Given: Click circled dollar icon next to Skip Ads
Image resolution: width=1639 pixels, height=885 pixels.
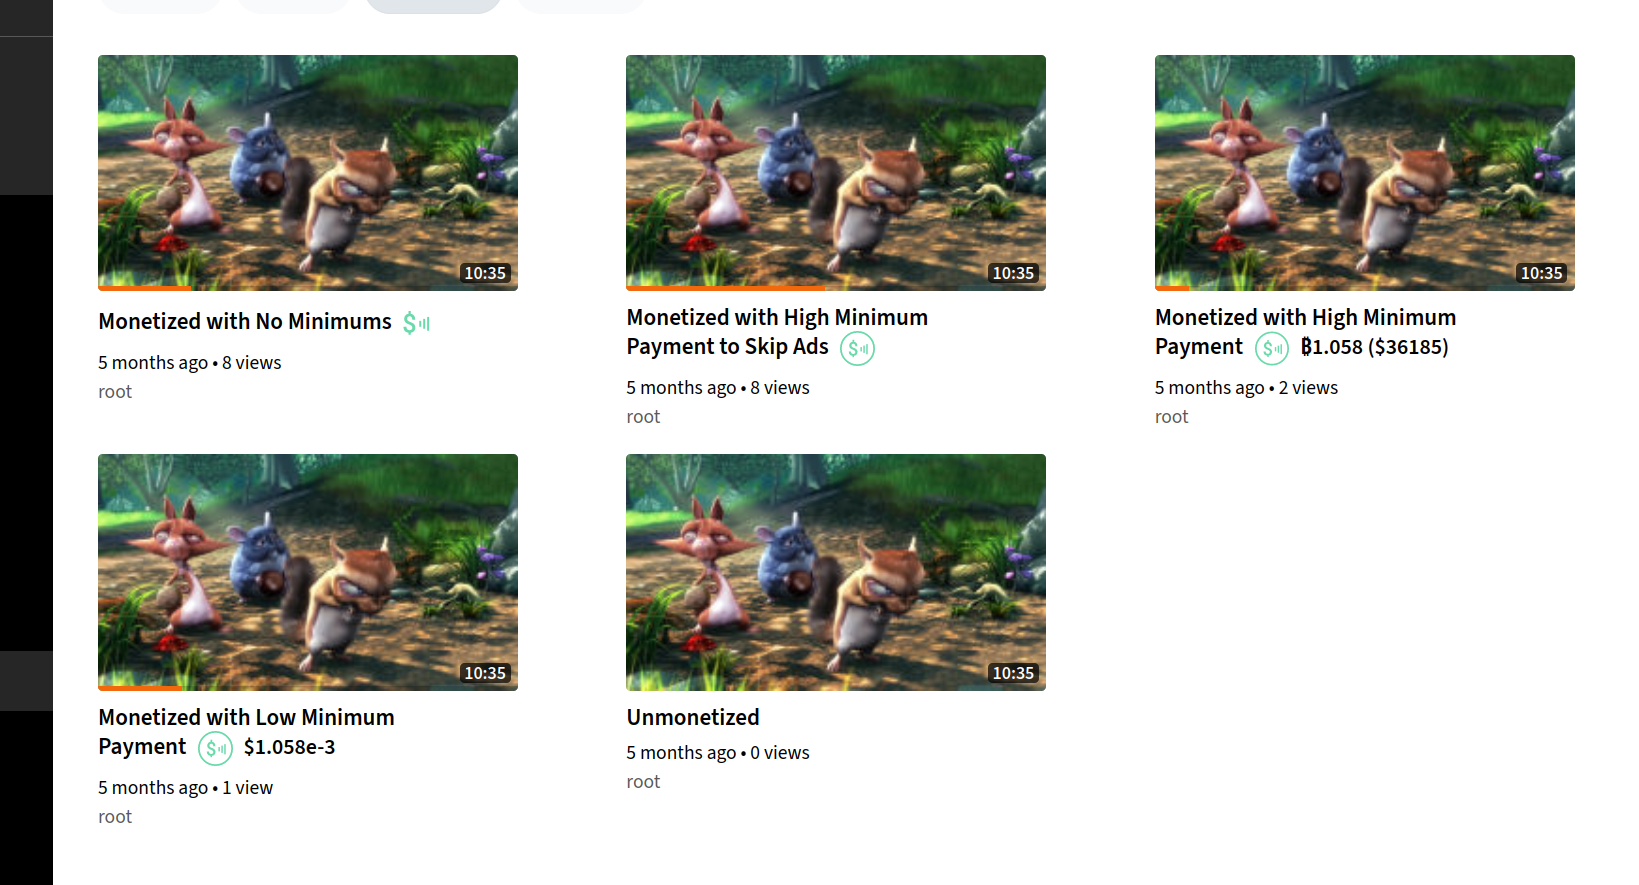Looking at the screenshot, I should [857, 349].
